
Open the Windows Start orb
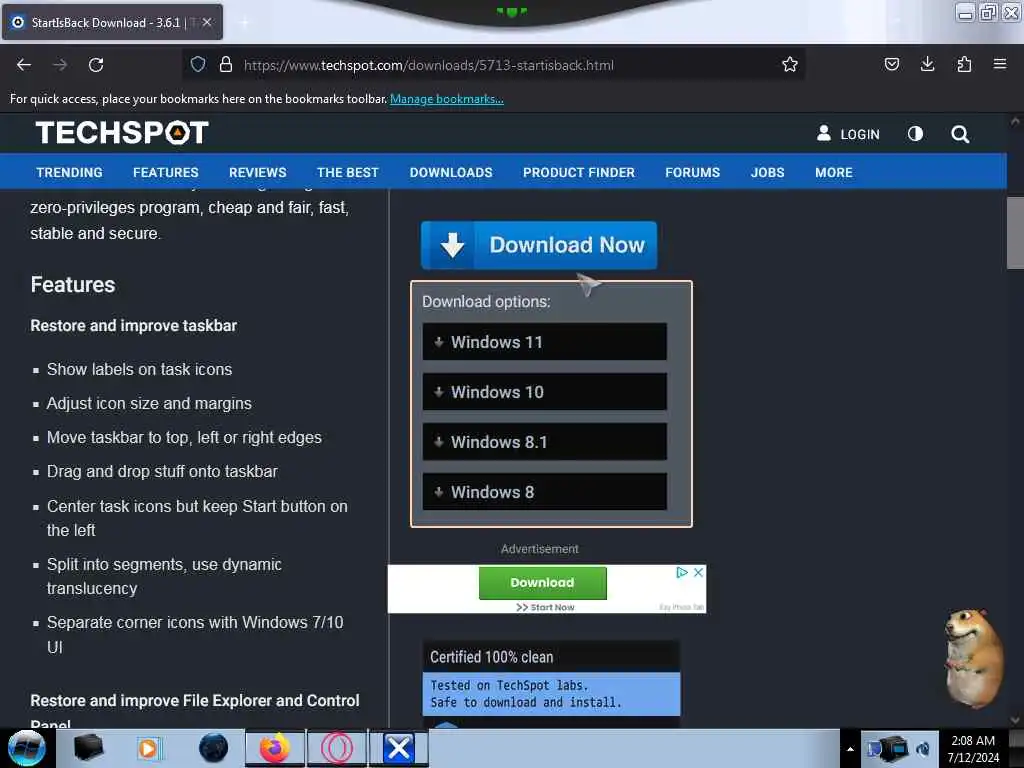pyautogui.click(x=26, y=748)
